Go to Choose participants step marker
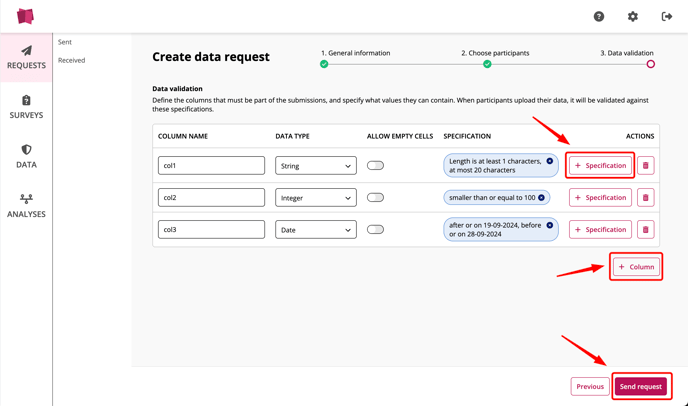 coord(487,64)
